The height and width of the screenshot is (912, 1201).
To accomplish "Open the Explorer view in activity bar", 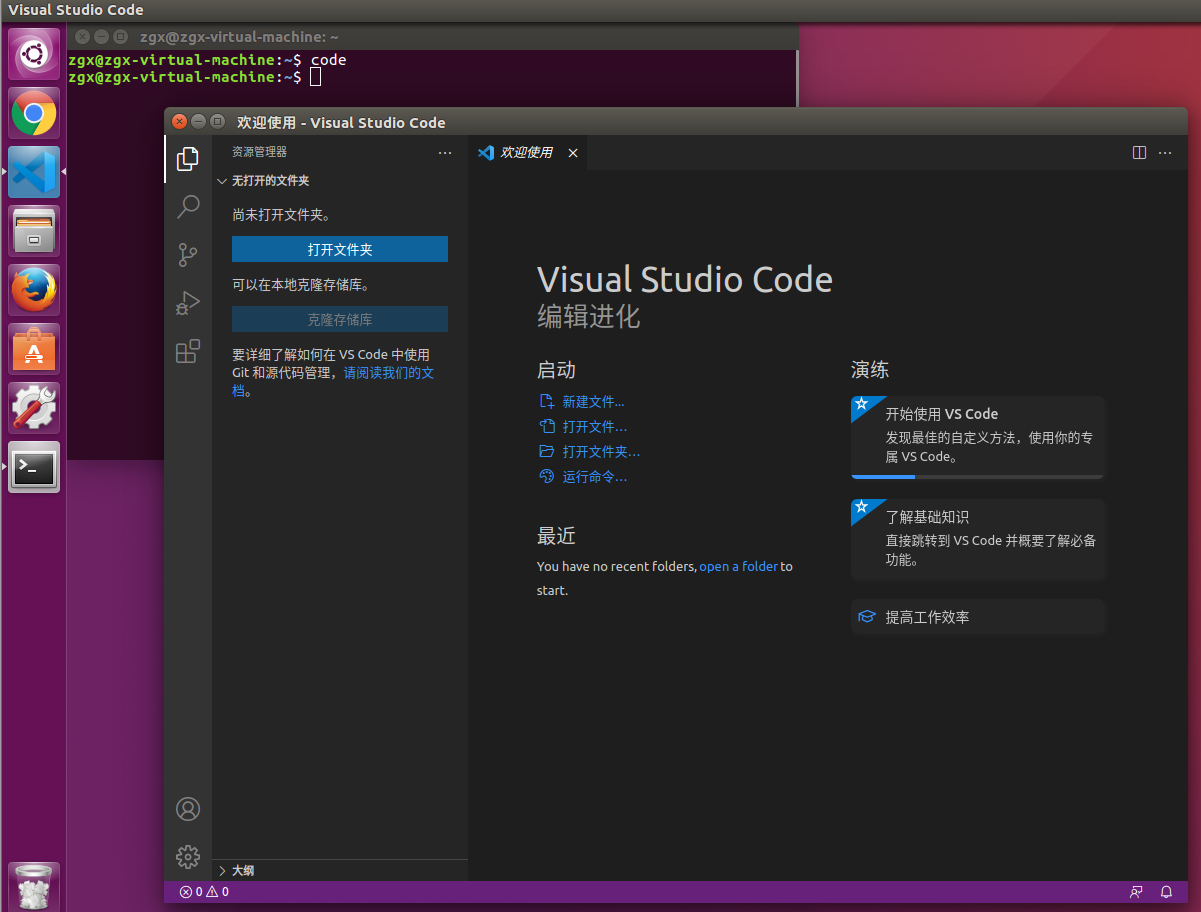I will coord(188,159).
